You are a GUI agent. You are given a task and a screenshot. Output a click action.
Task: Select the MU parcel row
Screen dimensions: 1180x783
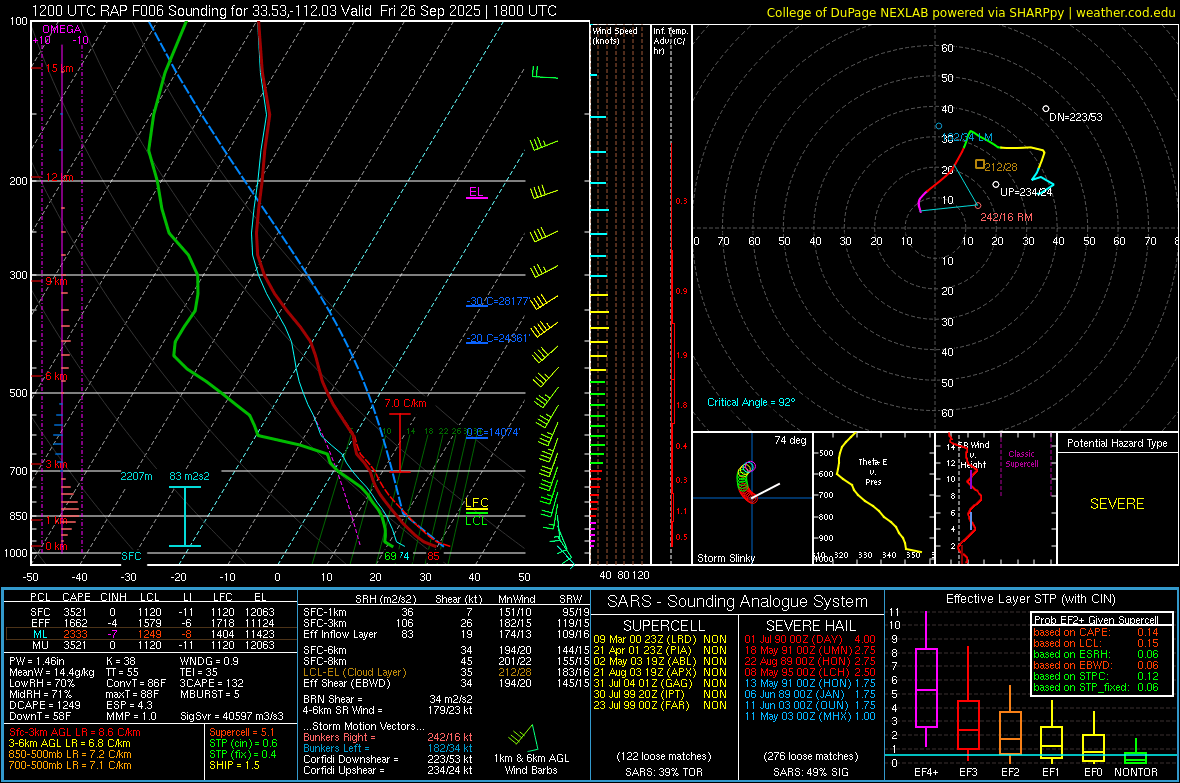click(x=152, y=644)
